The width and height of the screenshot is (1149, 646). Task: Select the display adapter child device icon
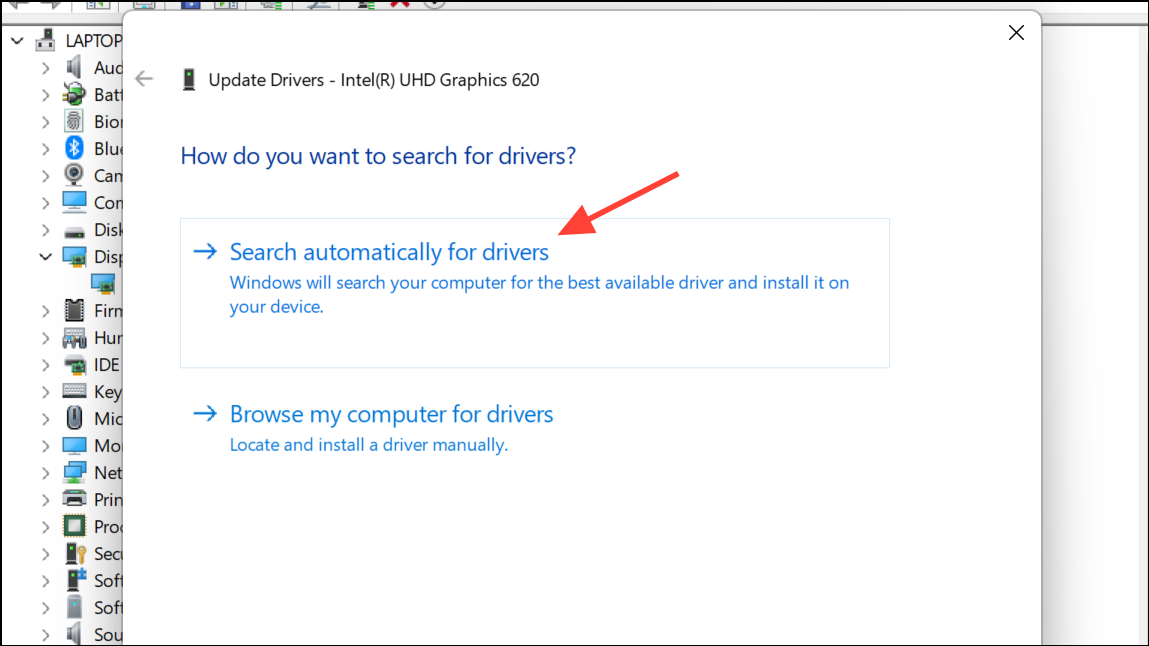[x=103, y=284]
